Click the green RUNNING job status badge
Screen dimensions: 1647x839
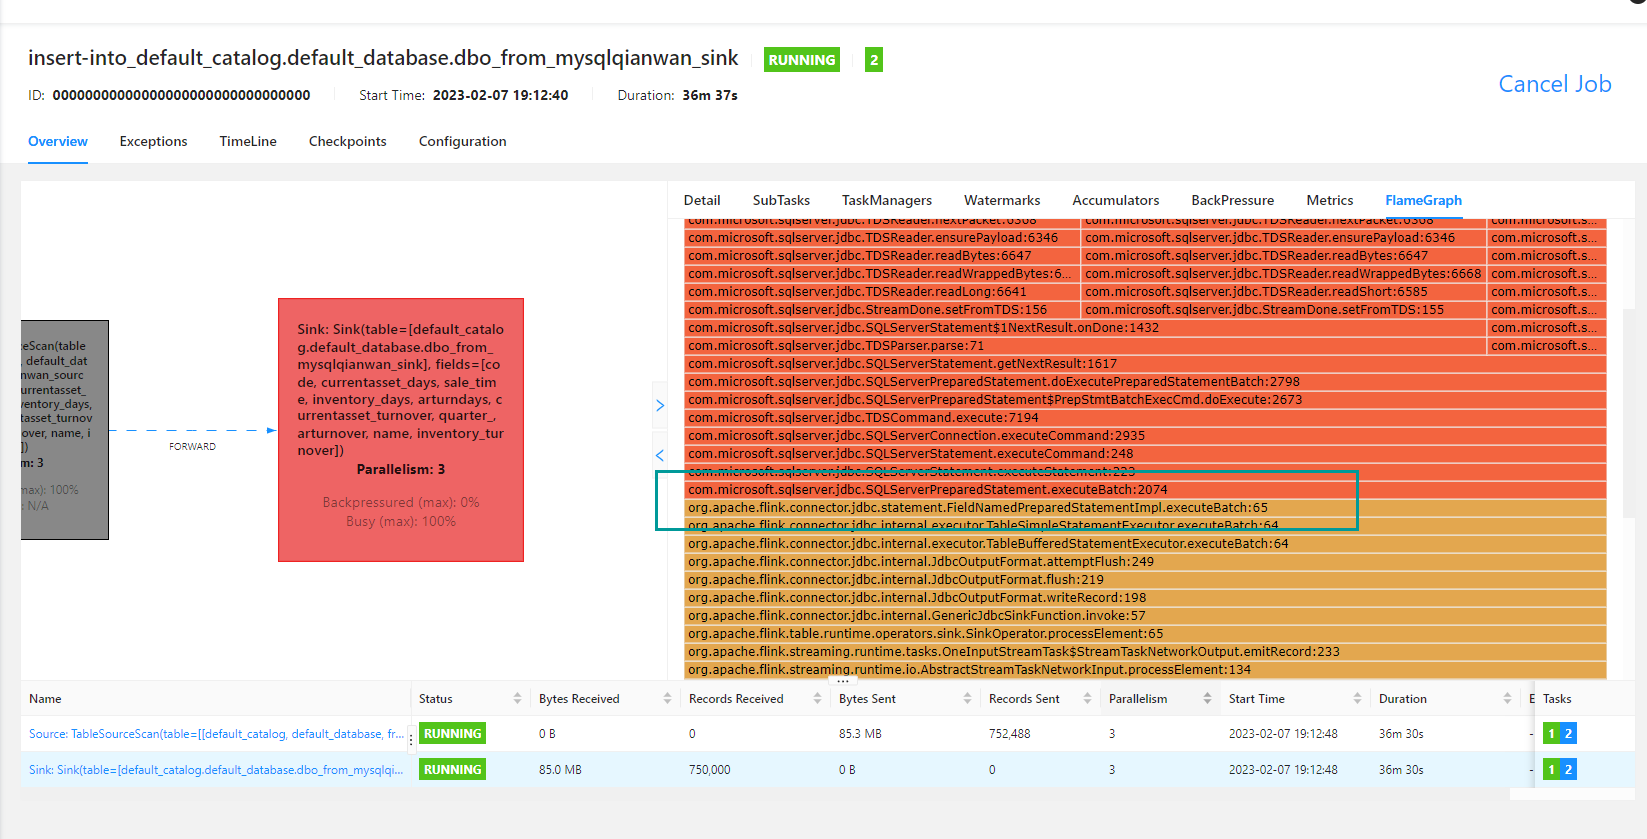coord(802,60)
